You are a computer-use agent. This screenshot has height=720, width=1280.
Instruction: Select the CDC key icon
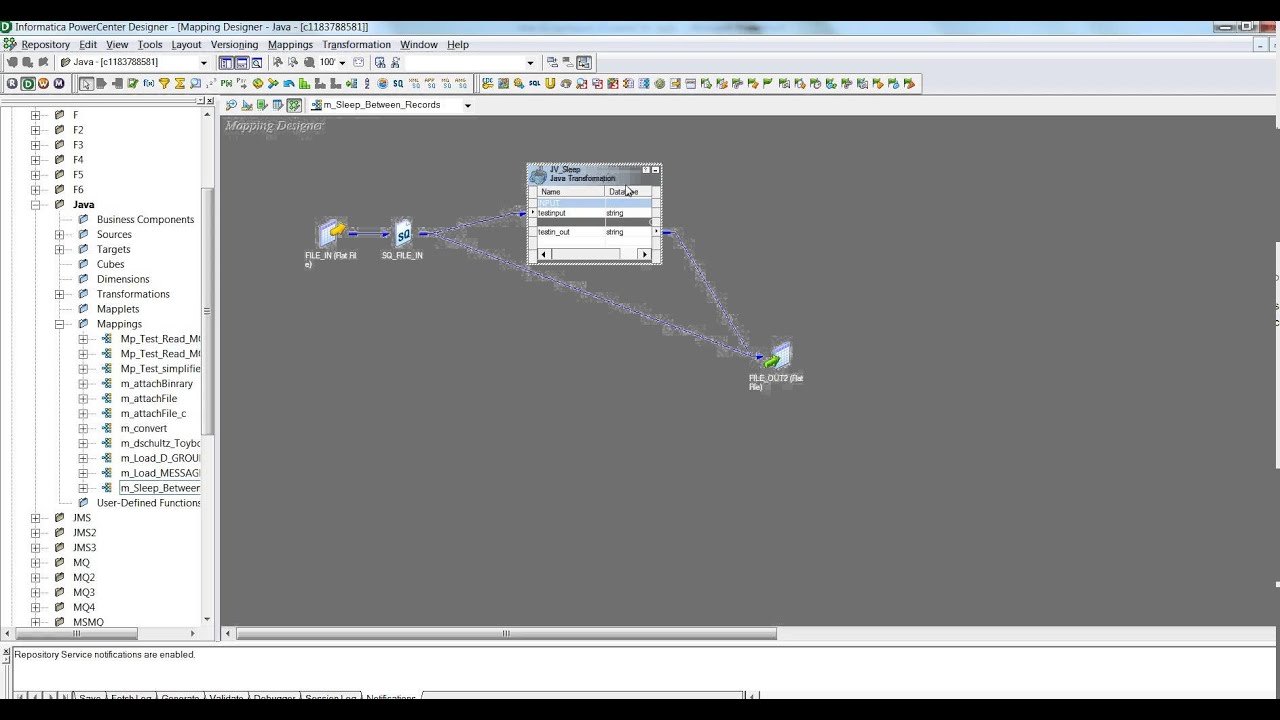[x=487, y=84]
